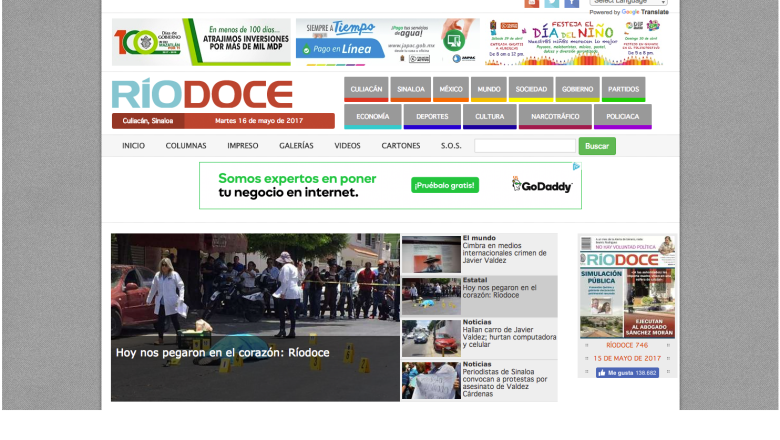Click the GoDaddy 'Somos expertos' ad text

297,185
